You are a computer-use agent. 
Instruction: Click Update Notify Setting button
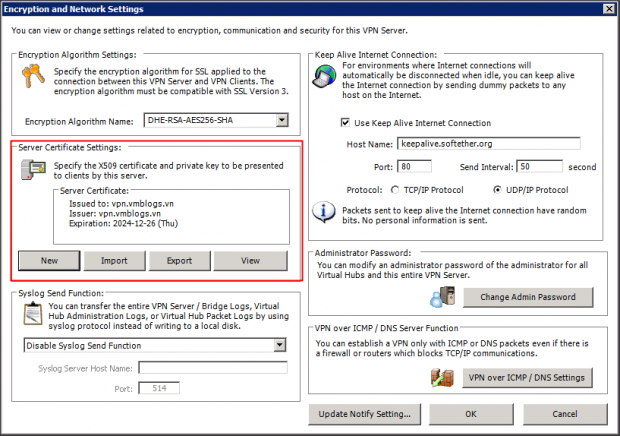coord(365,414)
